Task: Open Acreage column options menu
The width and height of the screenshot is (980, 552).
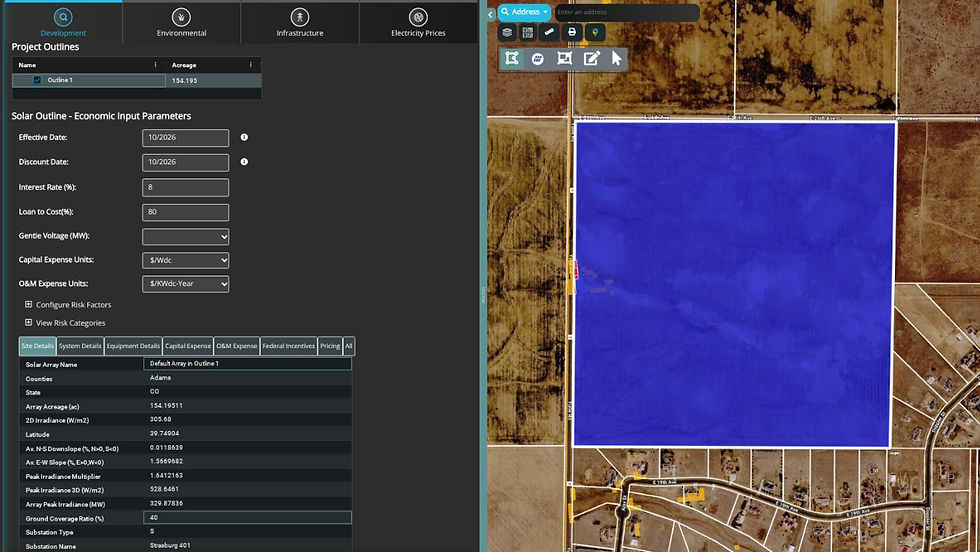Action: (251, 64)
